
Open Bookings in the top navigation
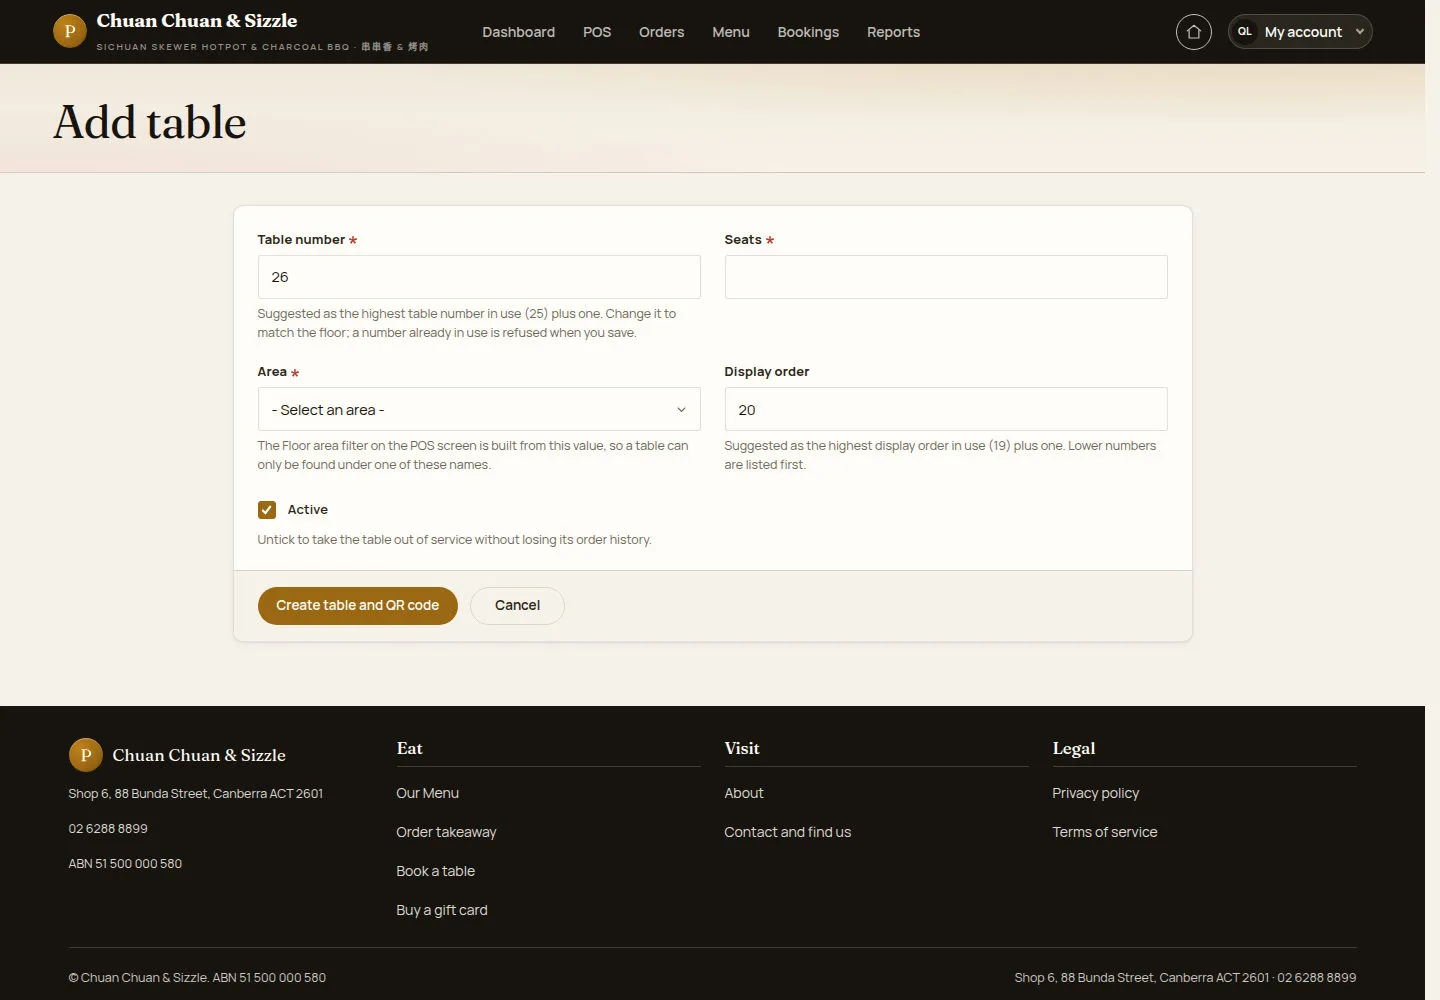coord(808,32)
